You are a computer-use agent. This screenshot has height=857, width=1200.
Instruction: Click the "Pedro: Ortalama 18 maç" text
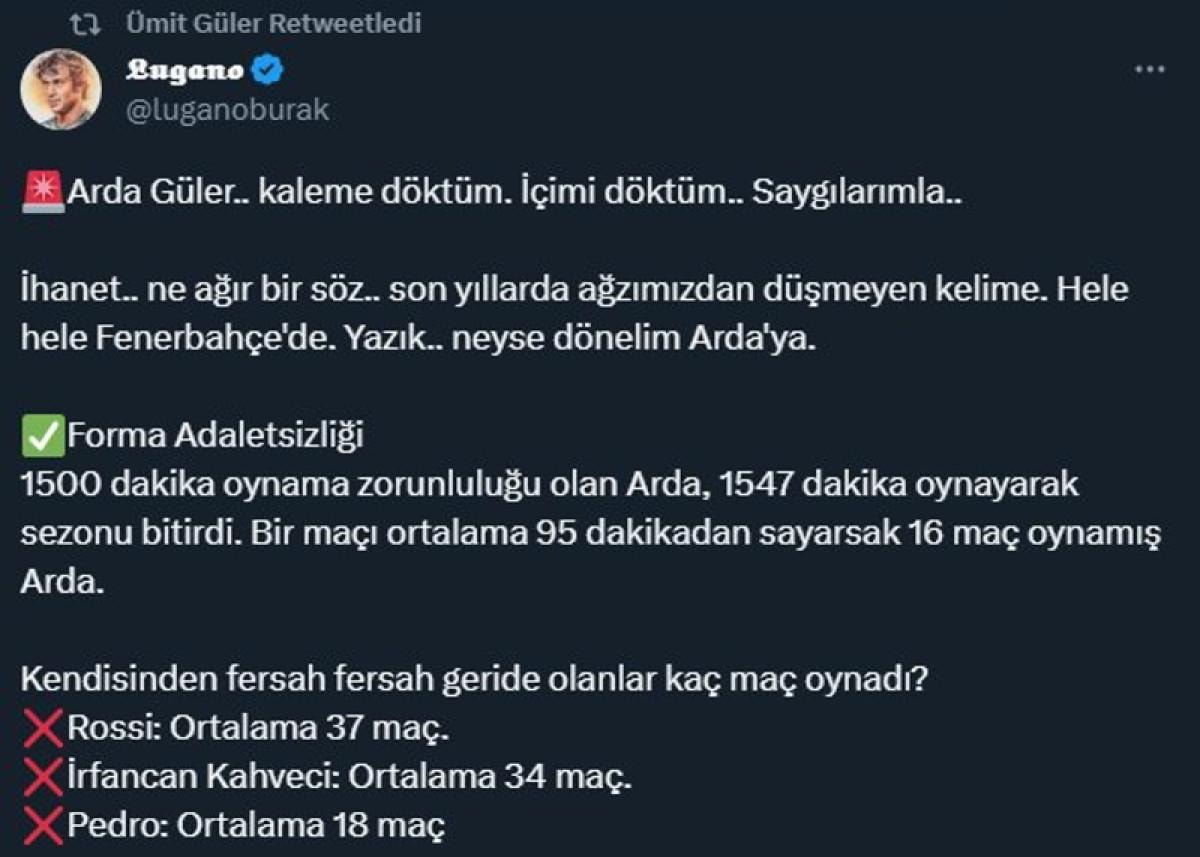click(255, 827)
